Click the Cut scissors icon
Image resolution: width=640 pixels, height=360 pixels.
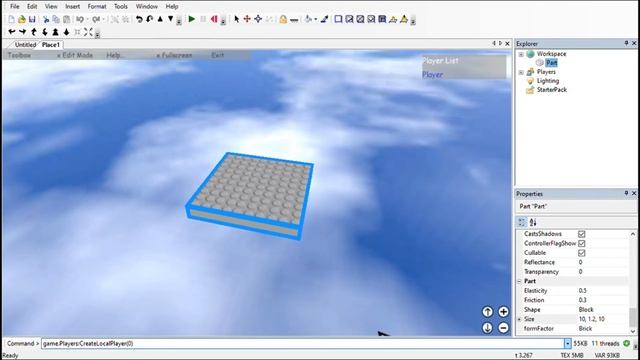pos(46,19)
